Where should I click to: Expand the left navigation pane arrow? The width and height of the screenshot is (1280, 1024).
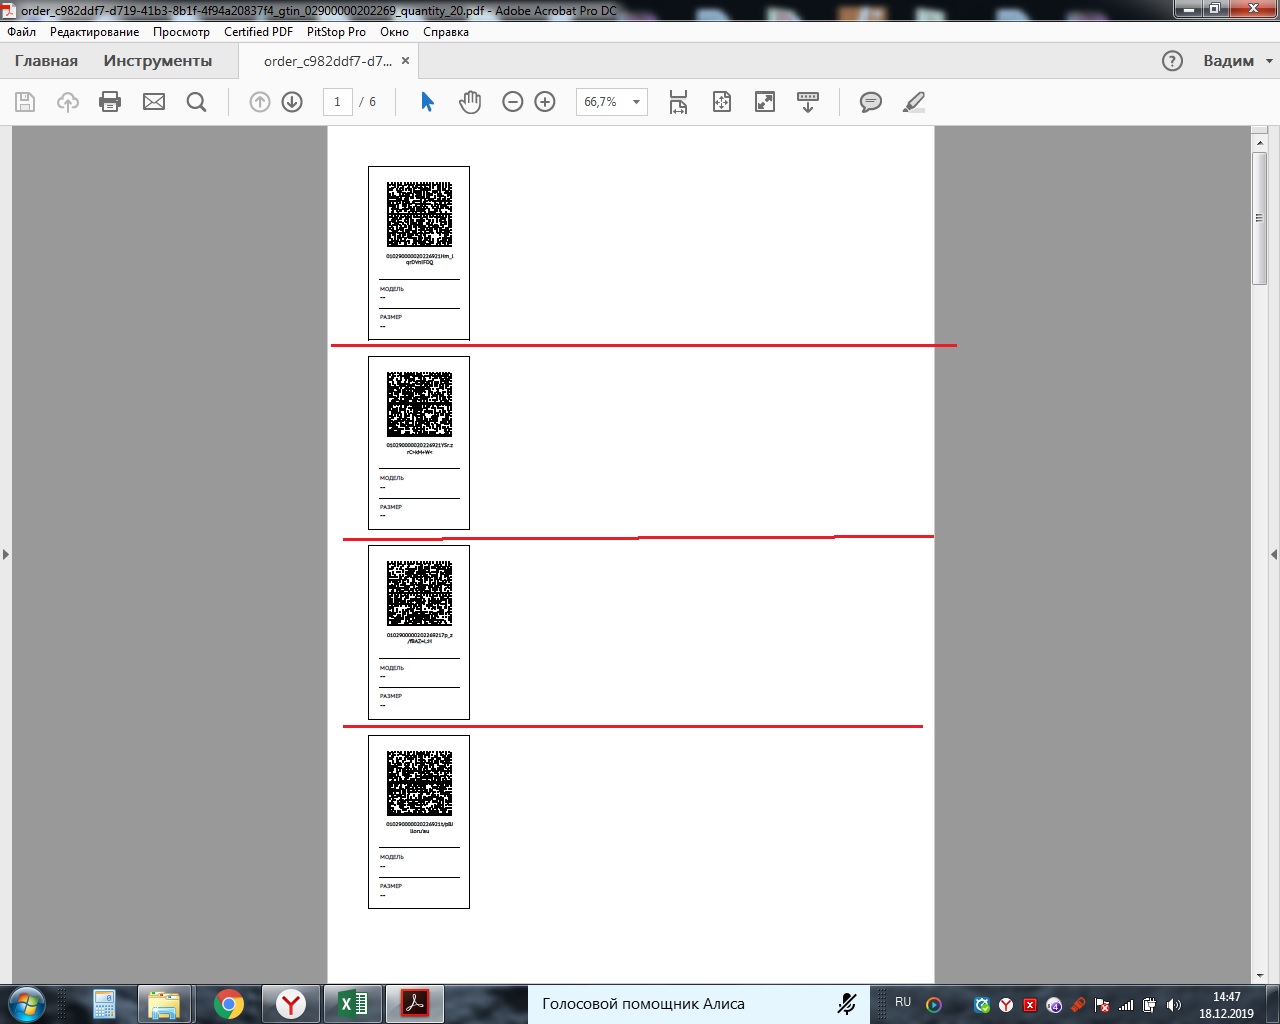pos(6,554)
